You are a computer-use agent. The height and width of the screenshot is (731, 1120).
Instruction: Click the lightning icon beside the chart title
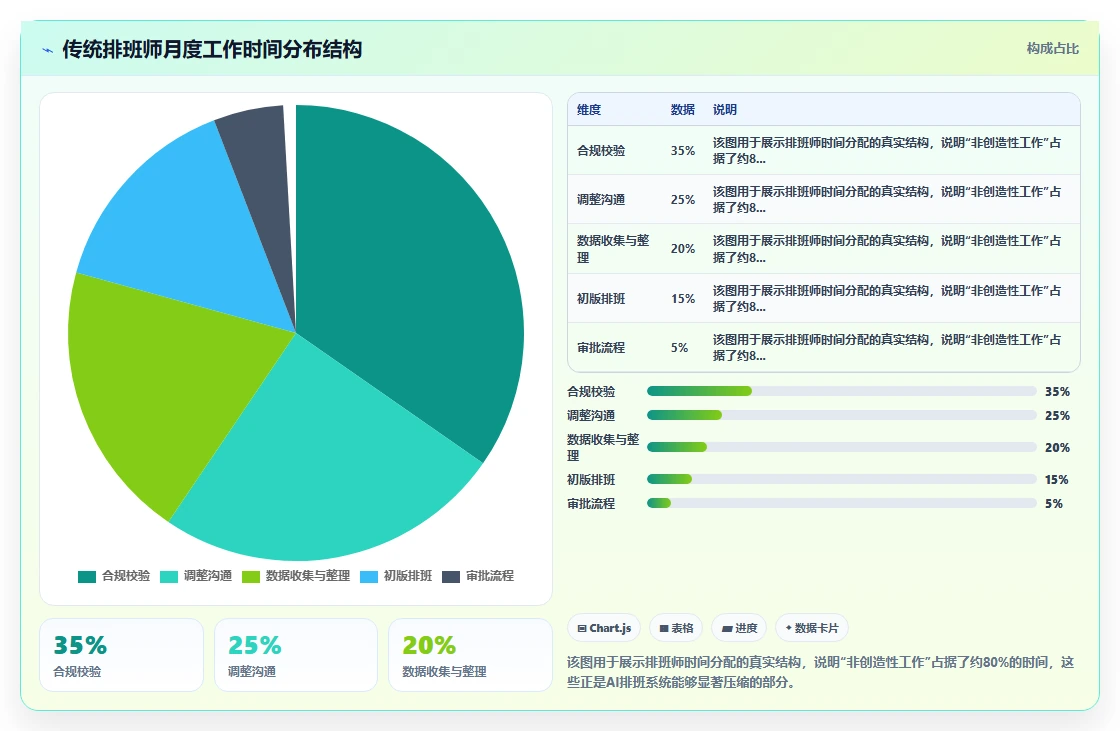47,50
